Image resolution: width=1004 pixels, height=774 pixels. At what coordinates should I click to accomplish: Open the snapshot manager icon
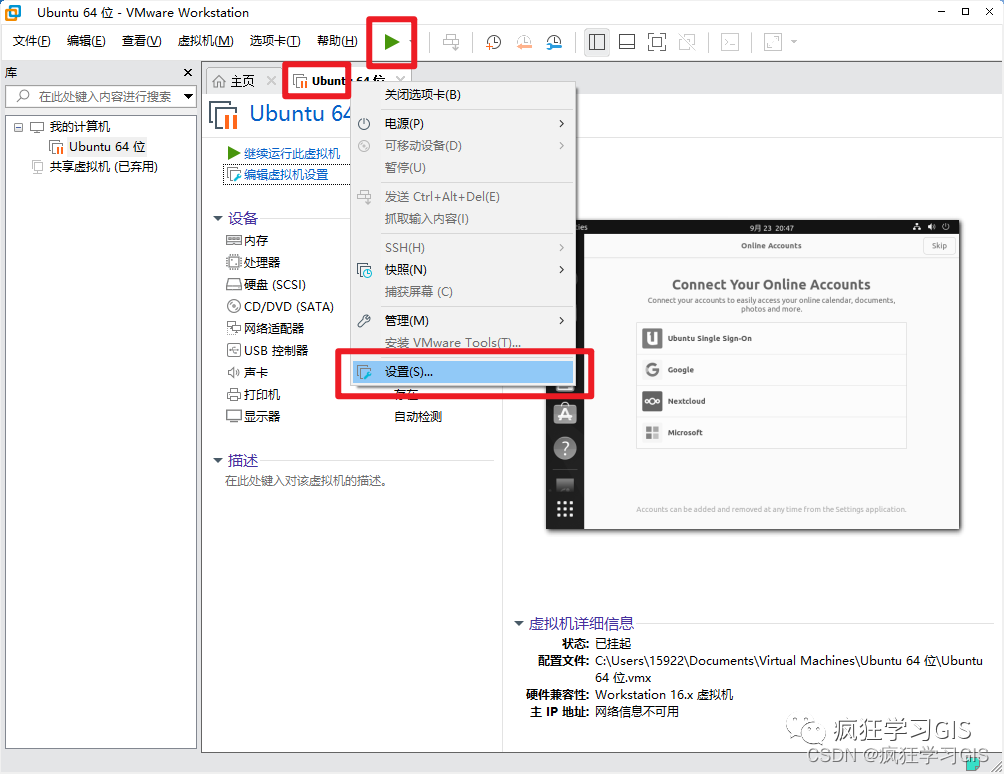[554, 42]
